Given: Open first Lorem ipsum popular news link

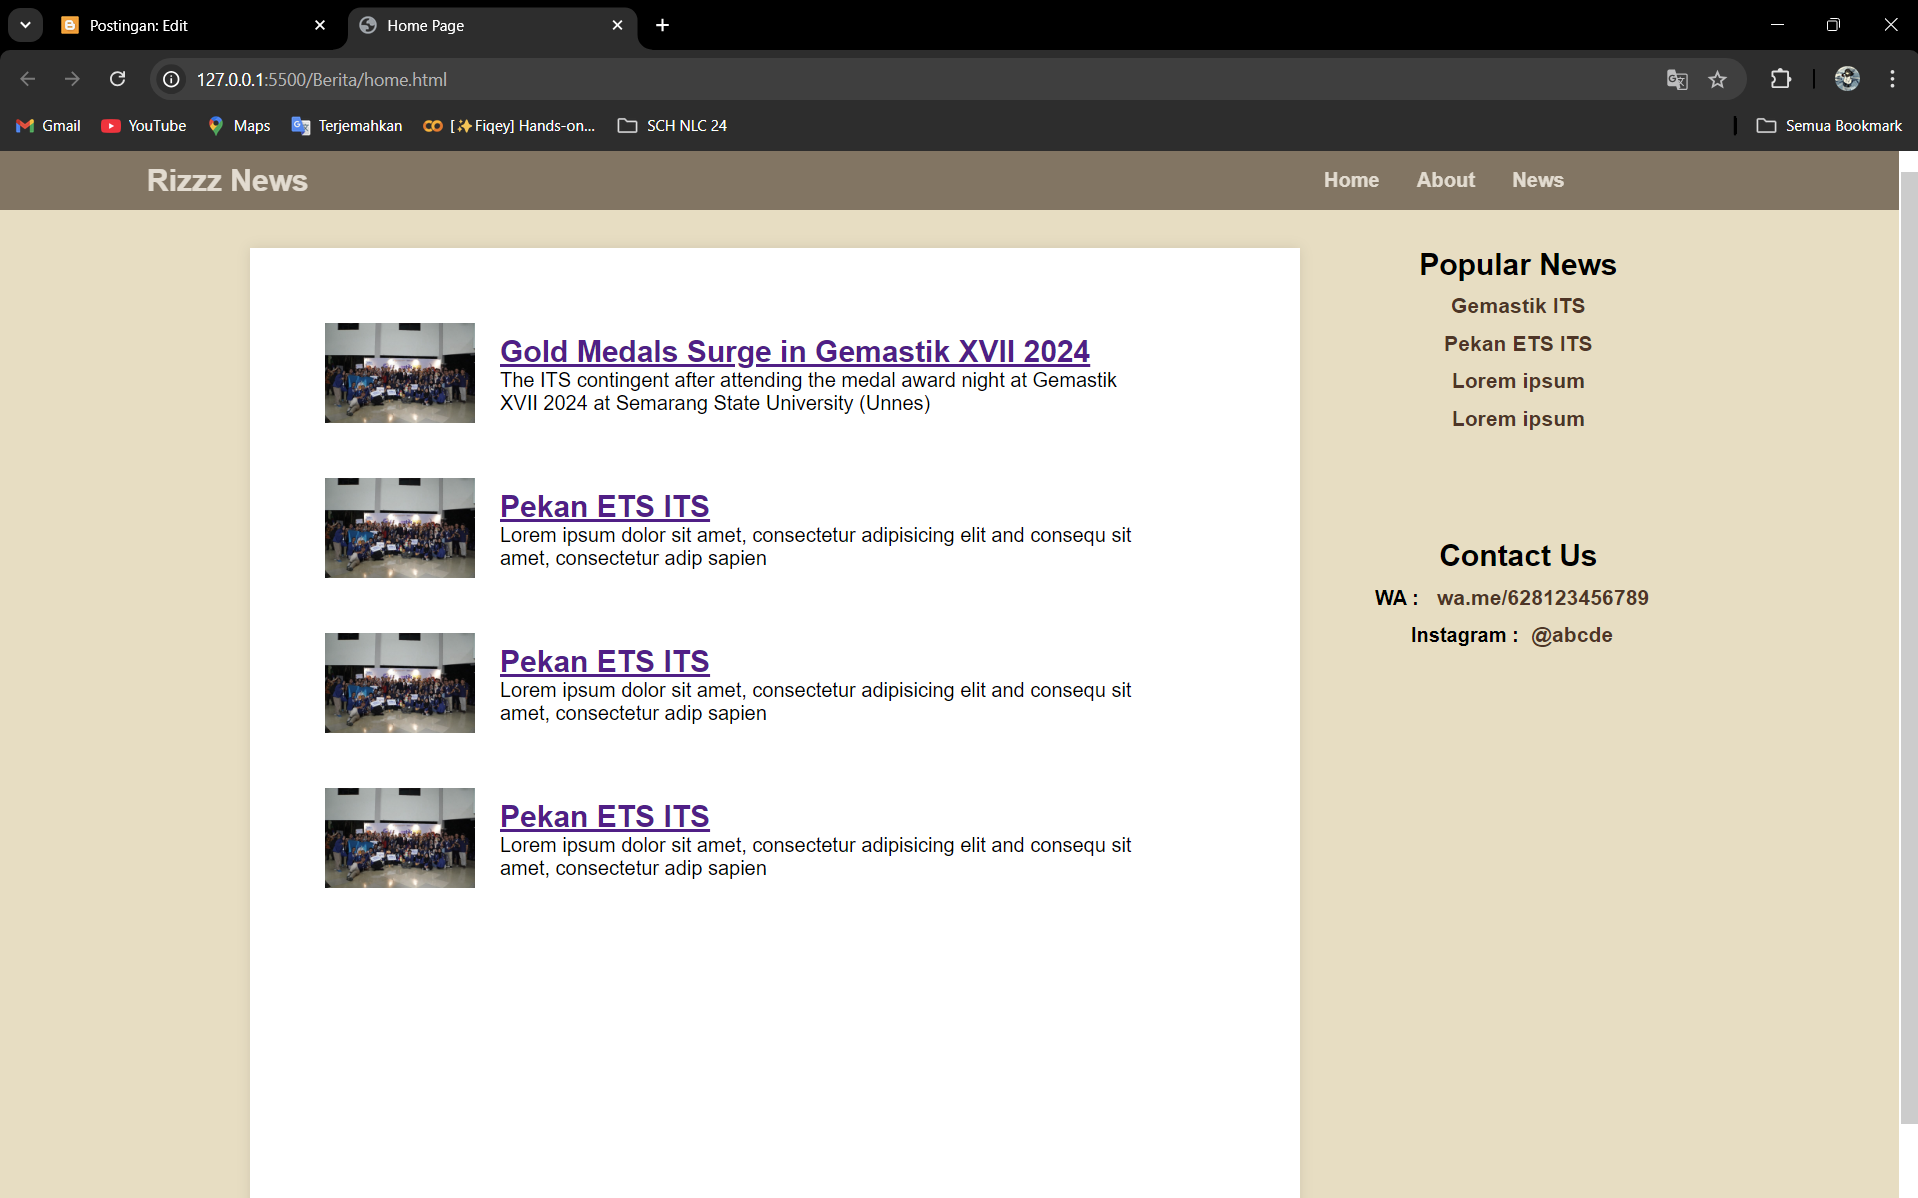Looking at the screenshot, I should click(x=1517, y=381).
